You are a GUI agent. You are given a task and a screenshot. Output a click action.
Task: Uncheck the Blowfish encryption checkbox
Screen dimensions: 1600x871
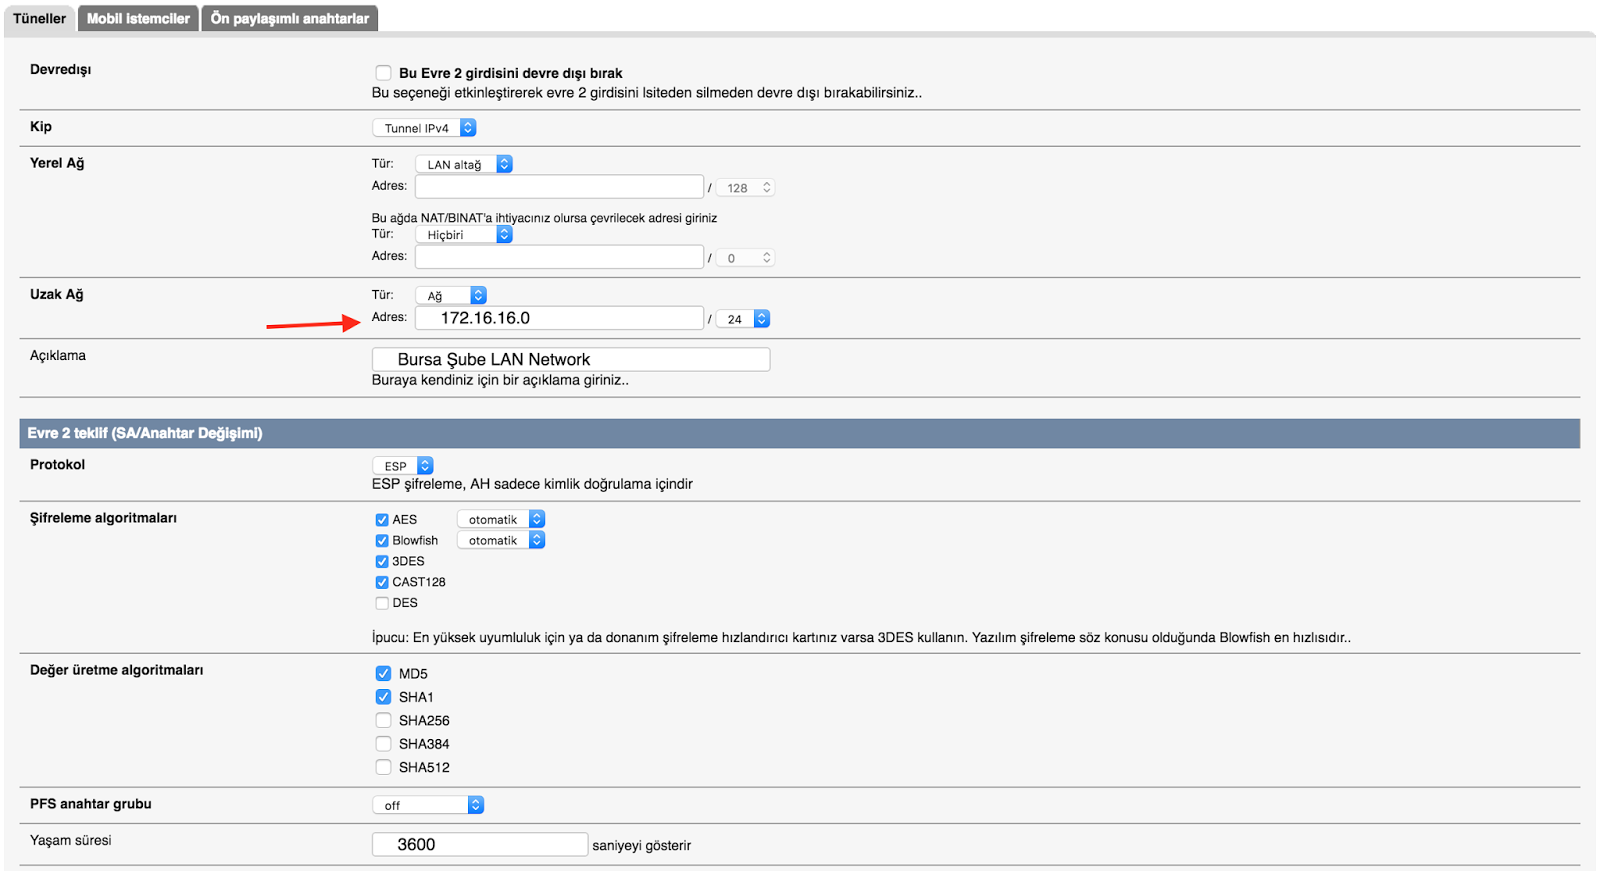pyautogui.click(x=382, y=541)
